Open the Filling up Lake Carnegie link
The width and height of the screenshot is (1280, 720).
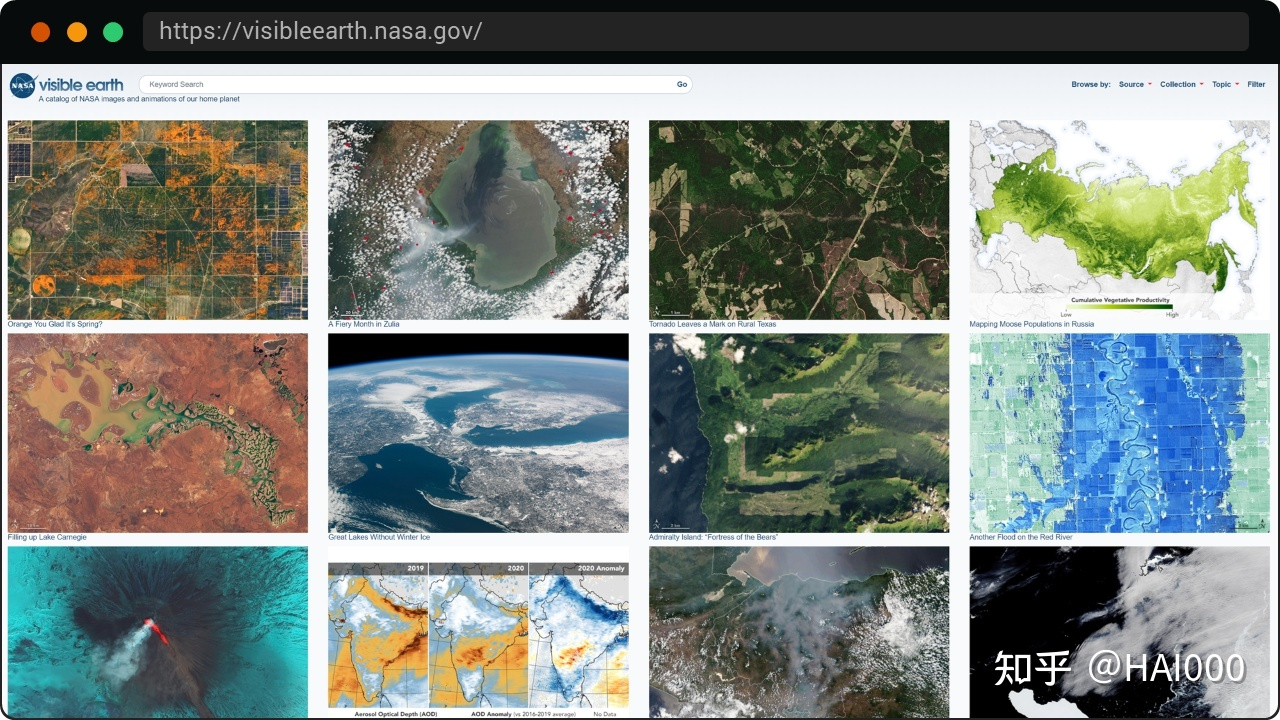coord(47,537)
